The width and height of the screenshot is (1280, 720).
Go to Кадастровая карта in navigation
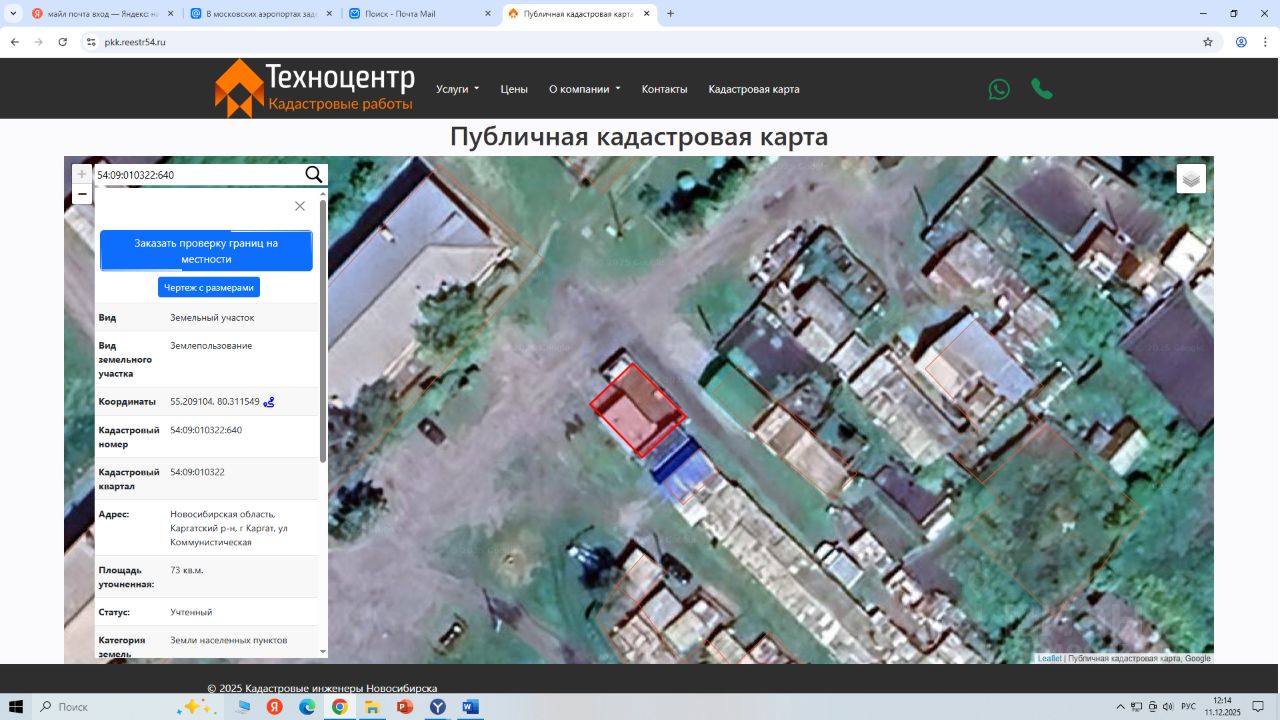754,89
